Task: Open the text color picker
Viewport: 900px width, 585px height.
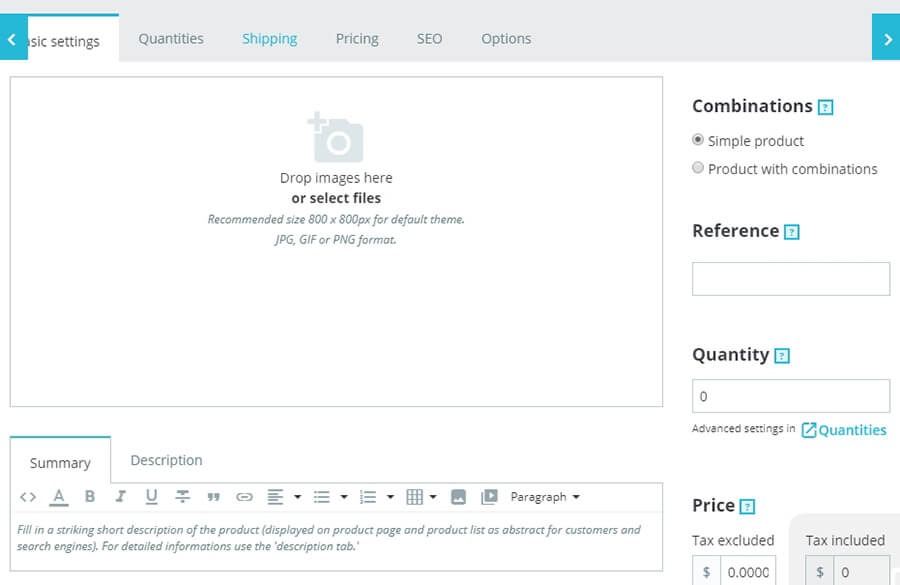Action: [59, 496]
